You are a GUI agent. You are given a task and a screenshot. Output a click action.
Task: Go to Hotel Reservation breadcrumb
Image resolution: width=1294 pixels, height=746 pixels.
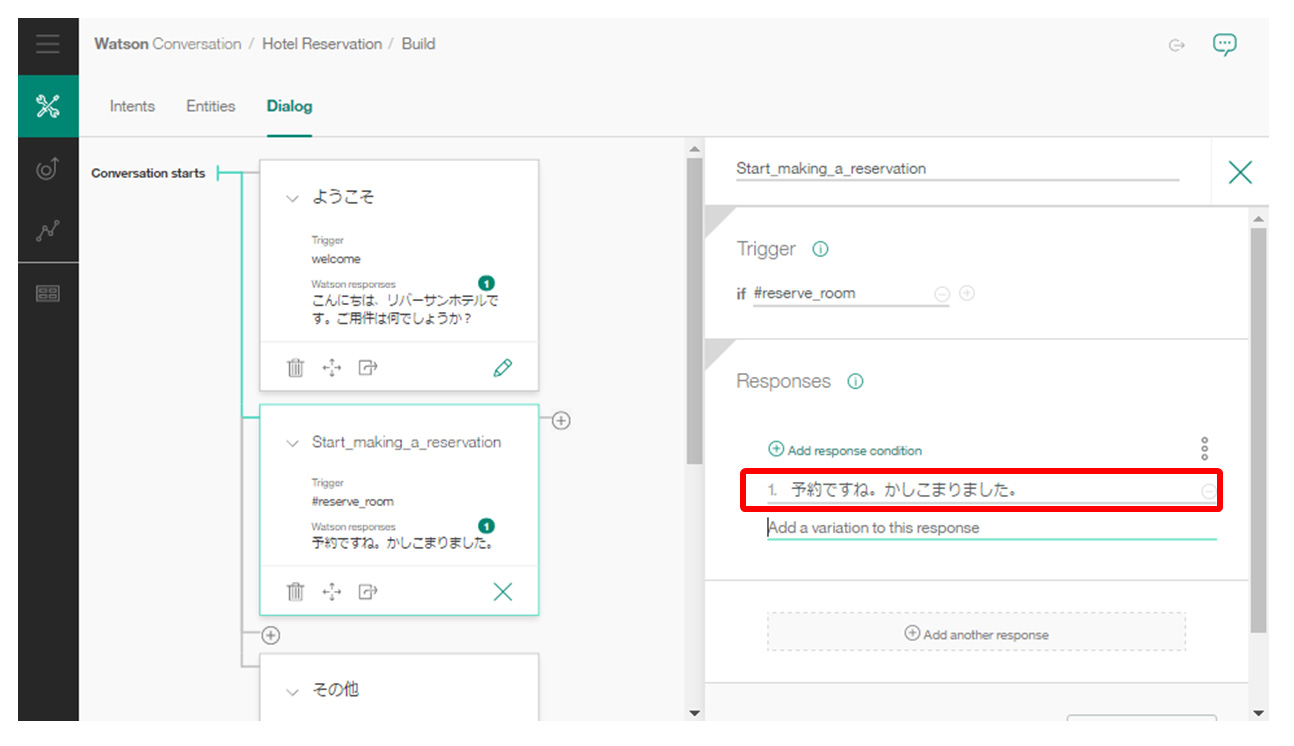(322, 44)
